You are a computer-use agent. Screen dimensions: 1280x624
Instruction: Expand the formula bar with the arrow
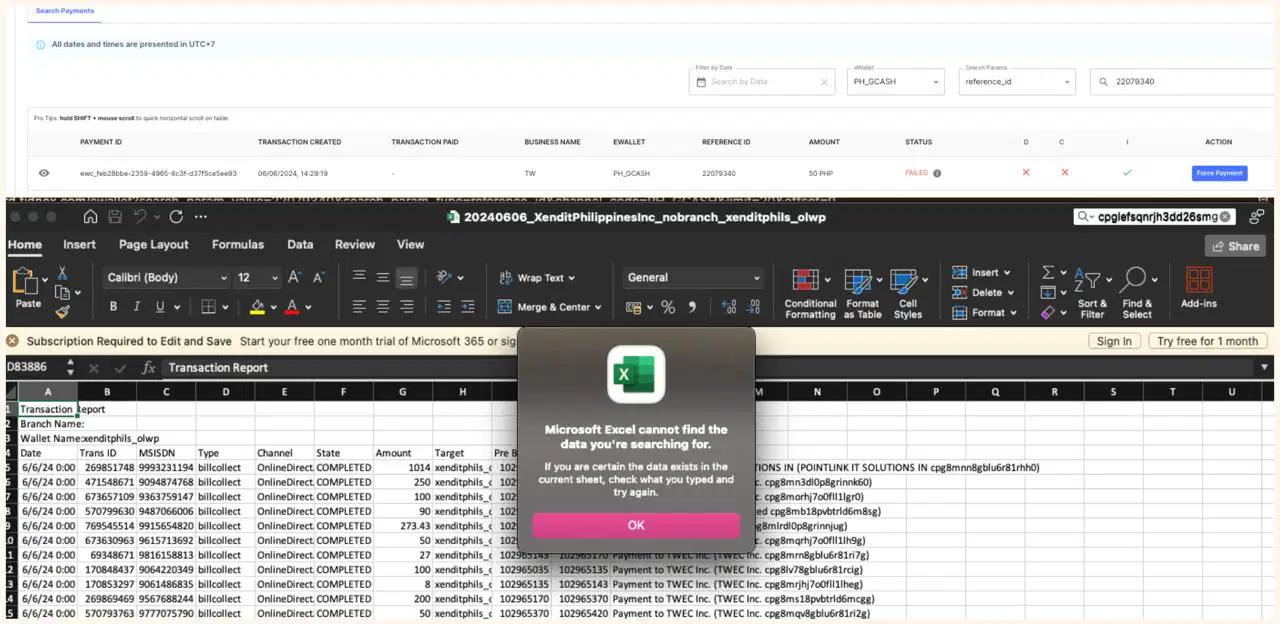1264,367
